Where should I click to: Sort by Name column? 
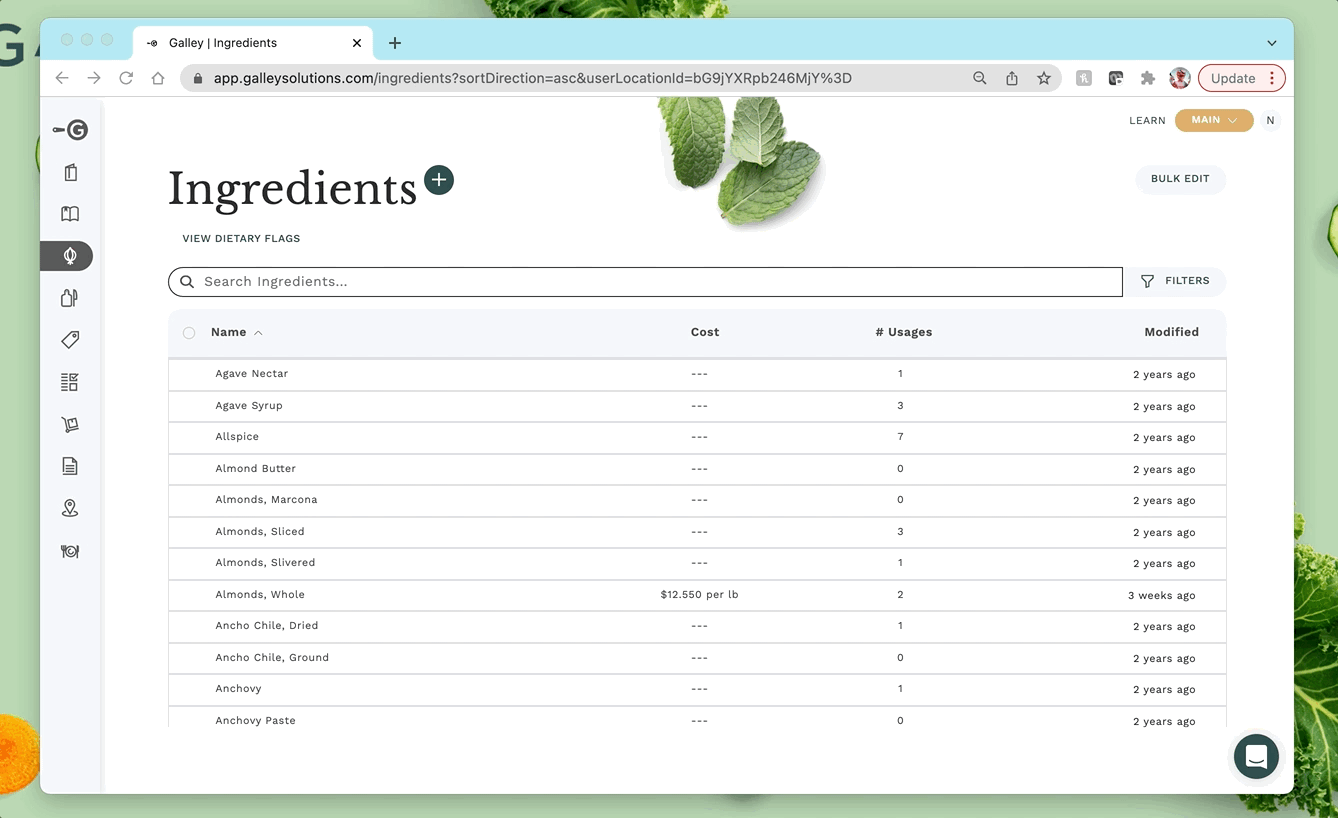point(237,332)
